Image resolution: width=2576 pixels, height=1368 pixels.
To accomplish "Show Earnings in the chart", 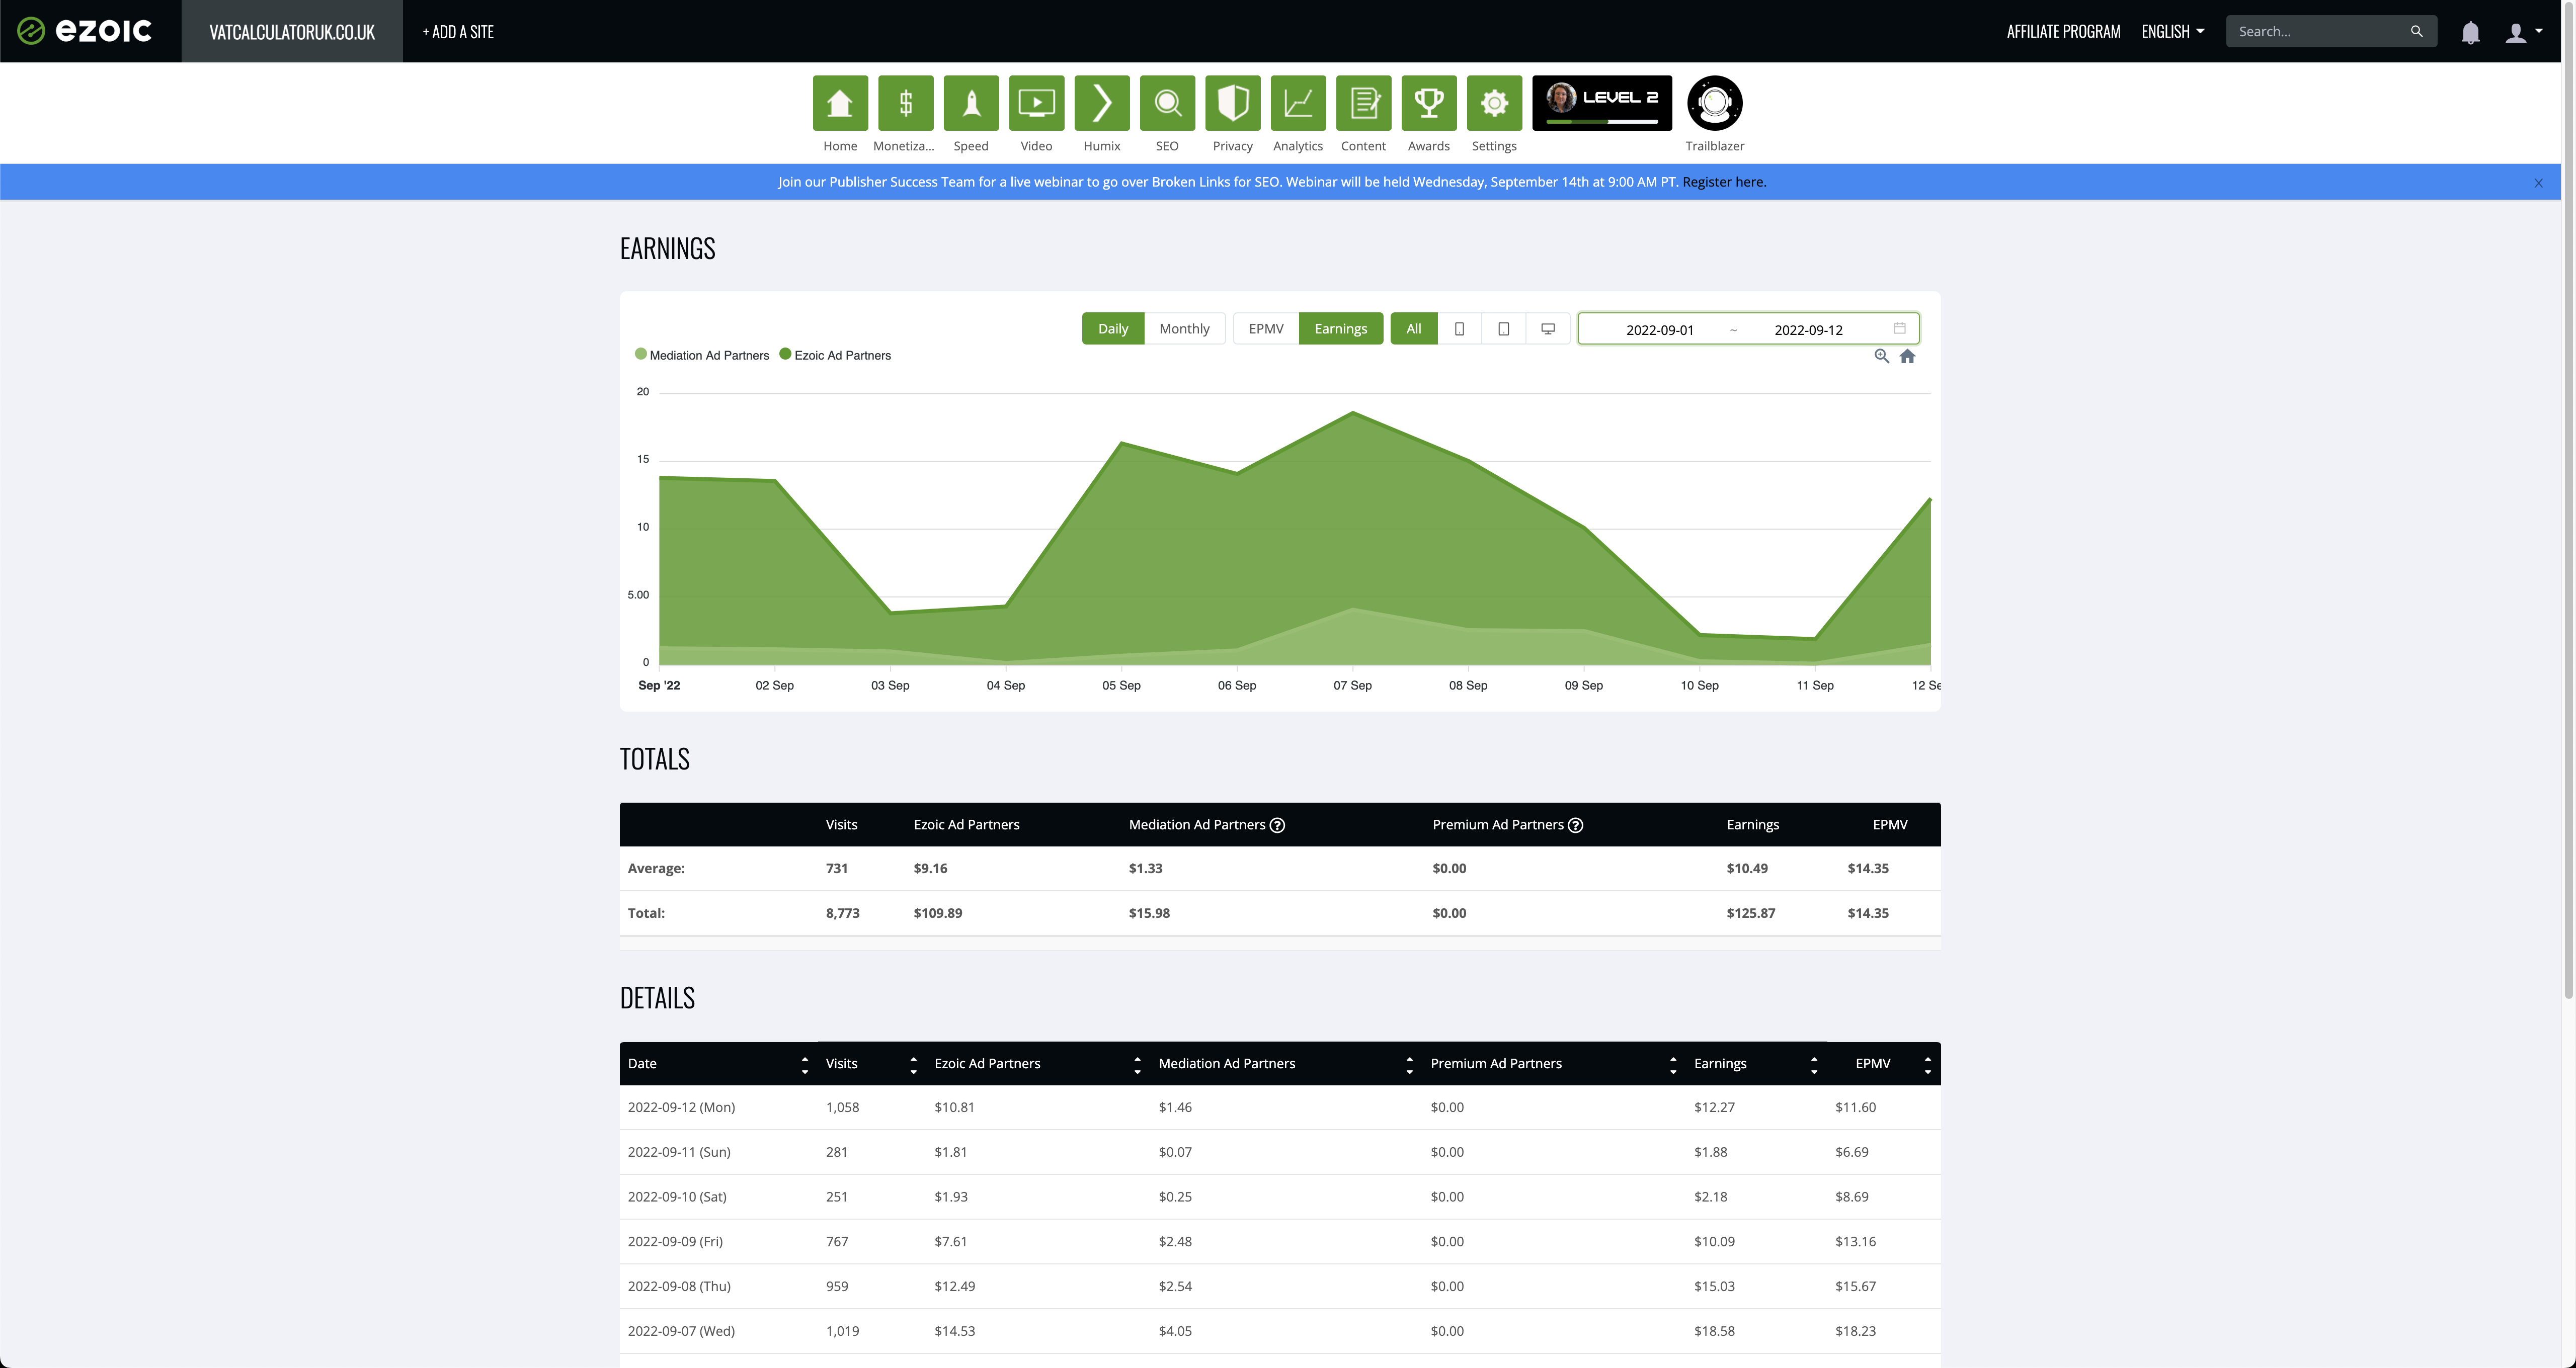I will 1340,329.
